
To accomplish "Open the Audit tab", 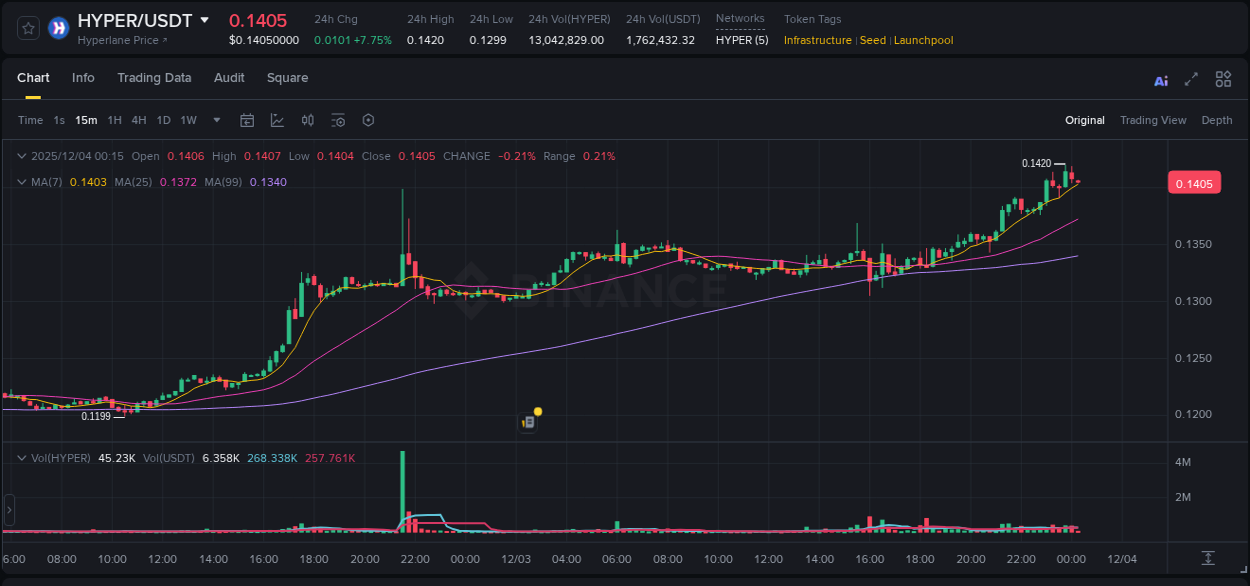I will pyautogui.click(x=229, y=78).
